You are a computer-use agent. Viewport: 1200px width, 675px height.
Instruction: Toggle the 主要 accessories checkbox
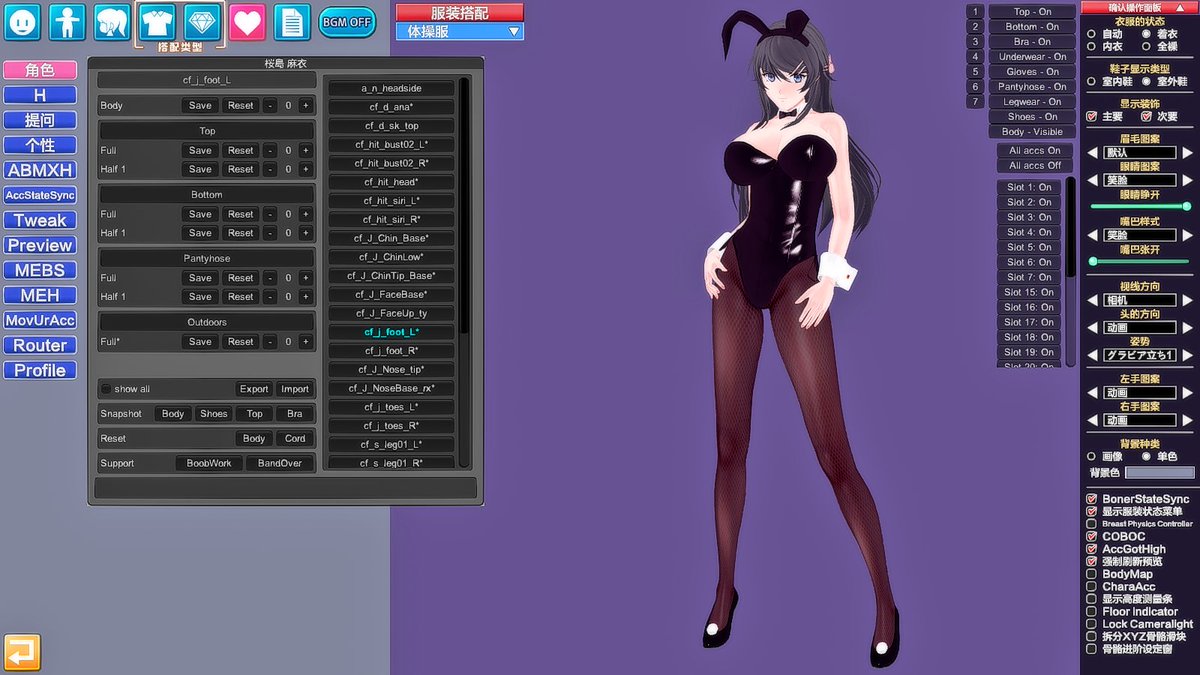click(x=1092, y=116)
